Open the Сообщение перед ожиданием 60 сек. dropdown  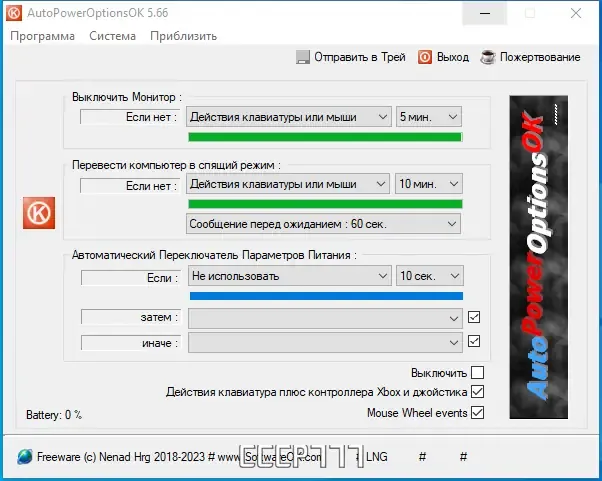click(x=323, y=224)
